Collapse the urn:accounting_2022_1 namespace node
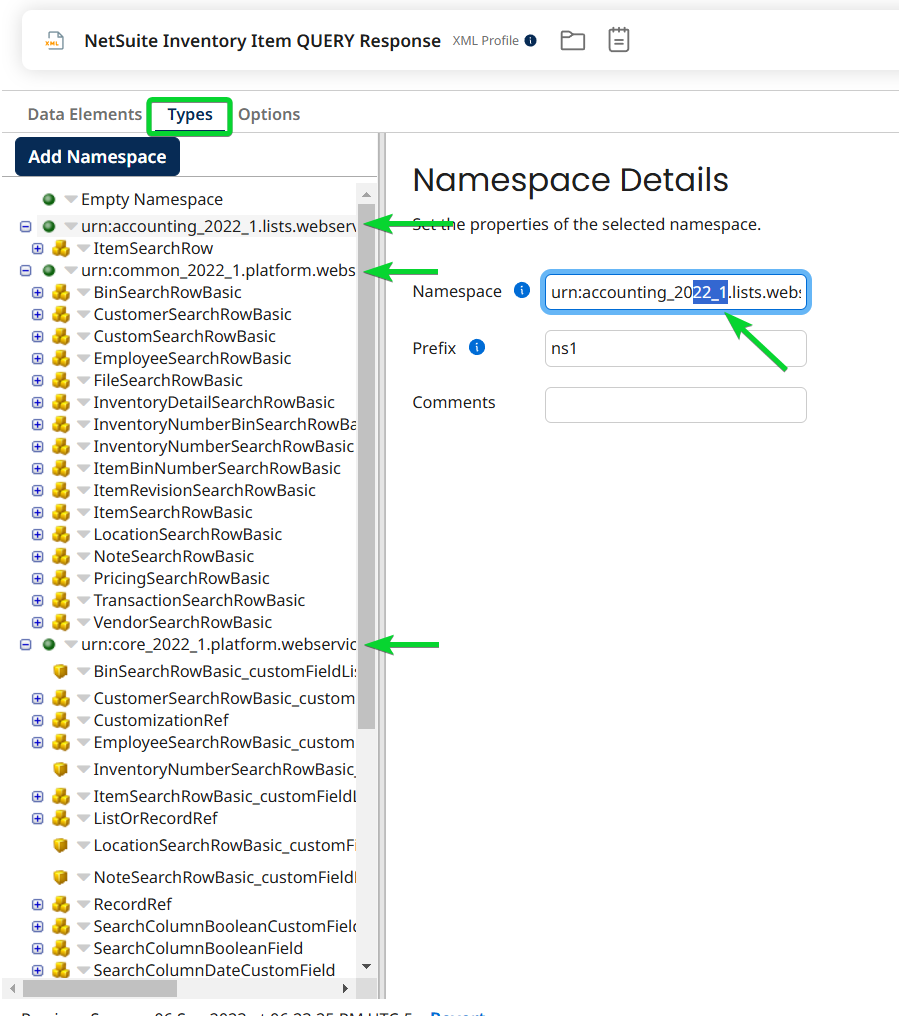This screenshot has width=899, height=1016. tap(25, 227)
